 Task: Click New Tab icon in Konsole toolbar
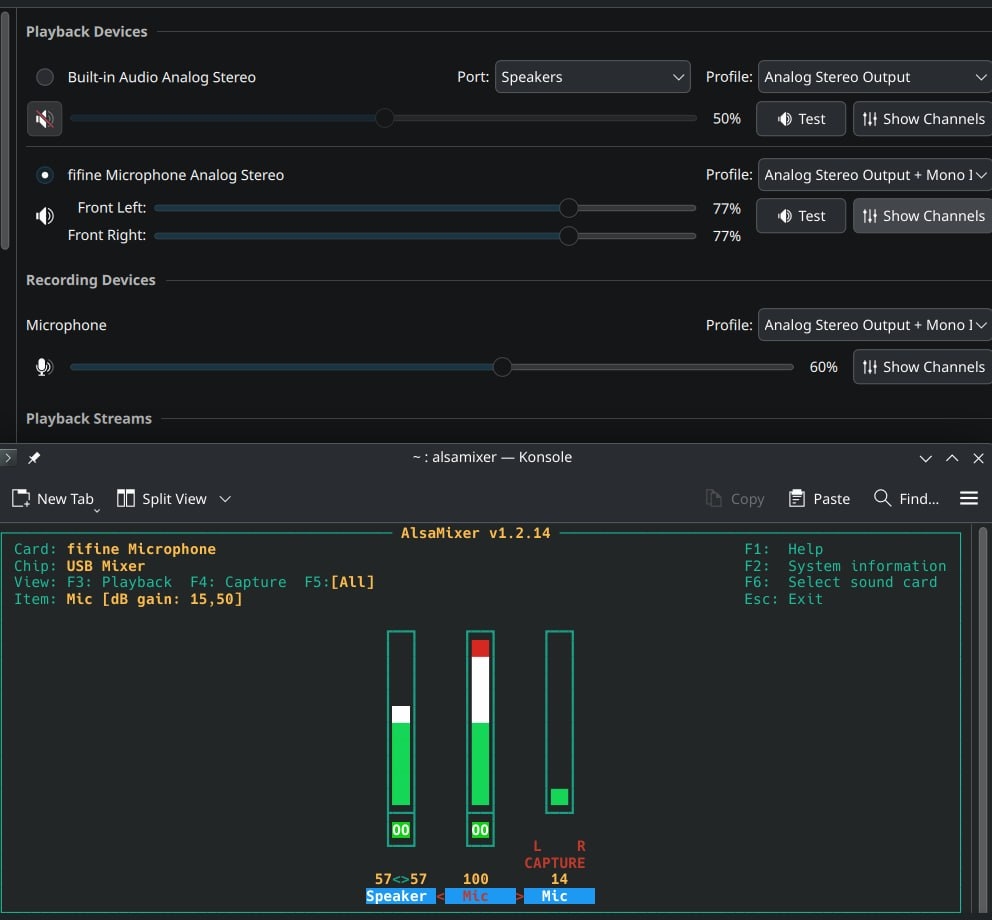point(21,499)
